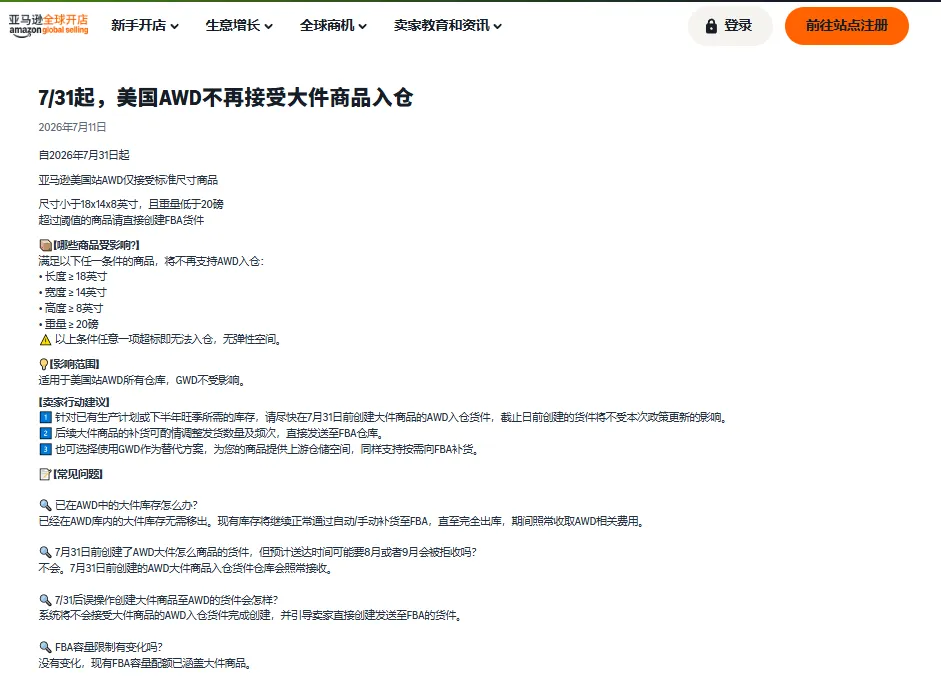Open the 卖家教育和资讯 menu

[x=448, y=25]
